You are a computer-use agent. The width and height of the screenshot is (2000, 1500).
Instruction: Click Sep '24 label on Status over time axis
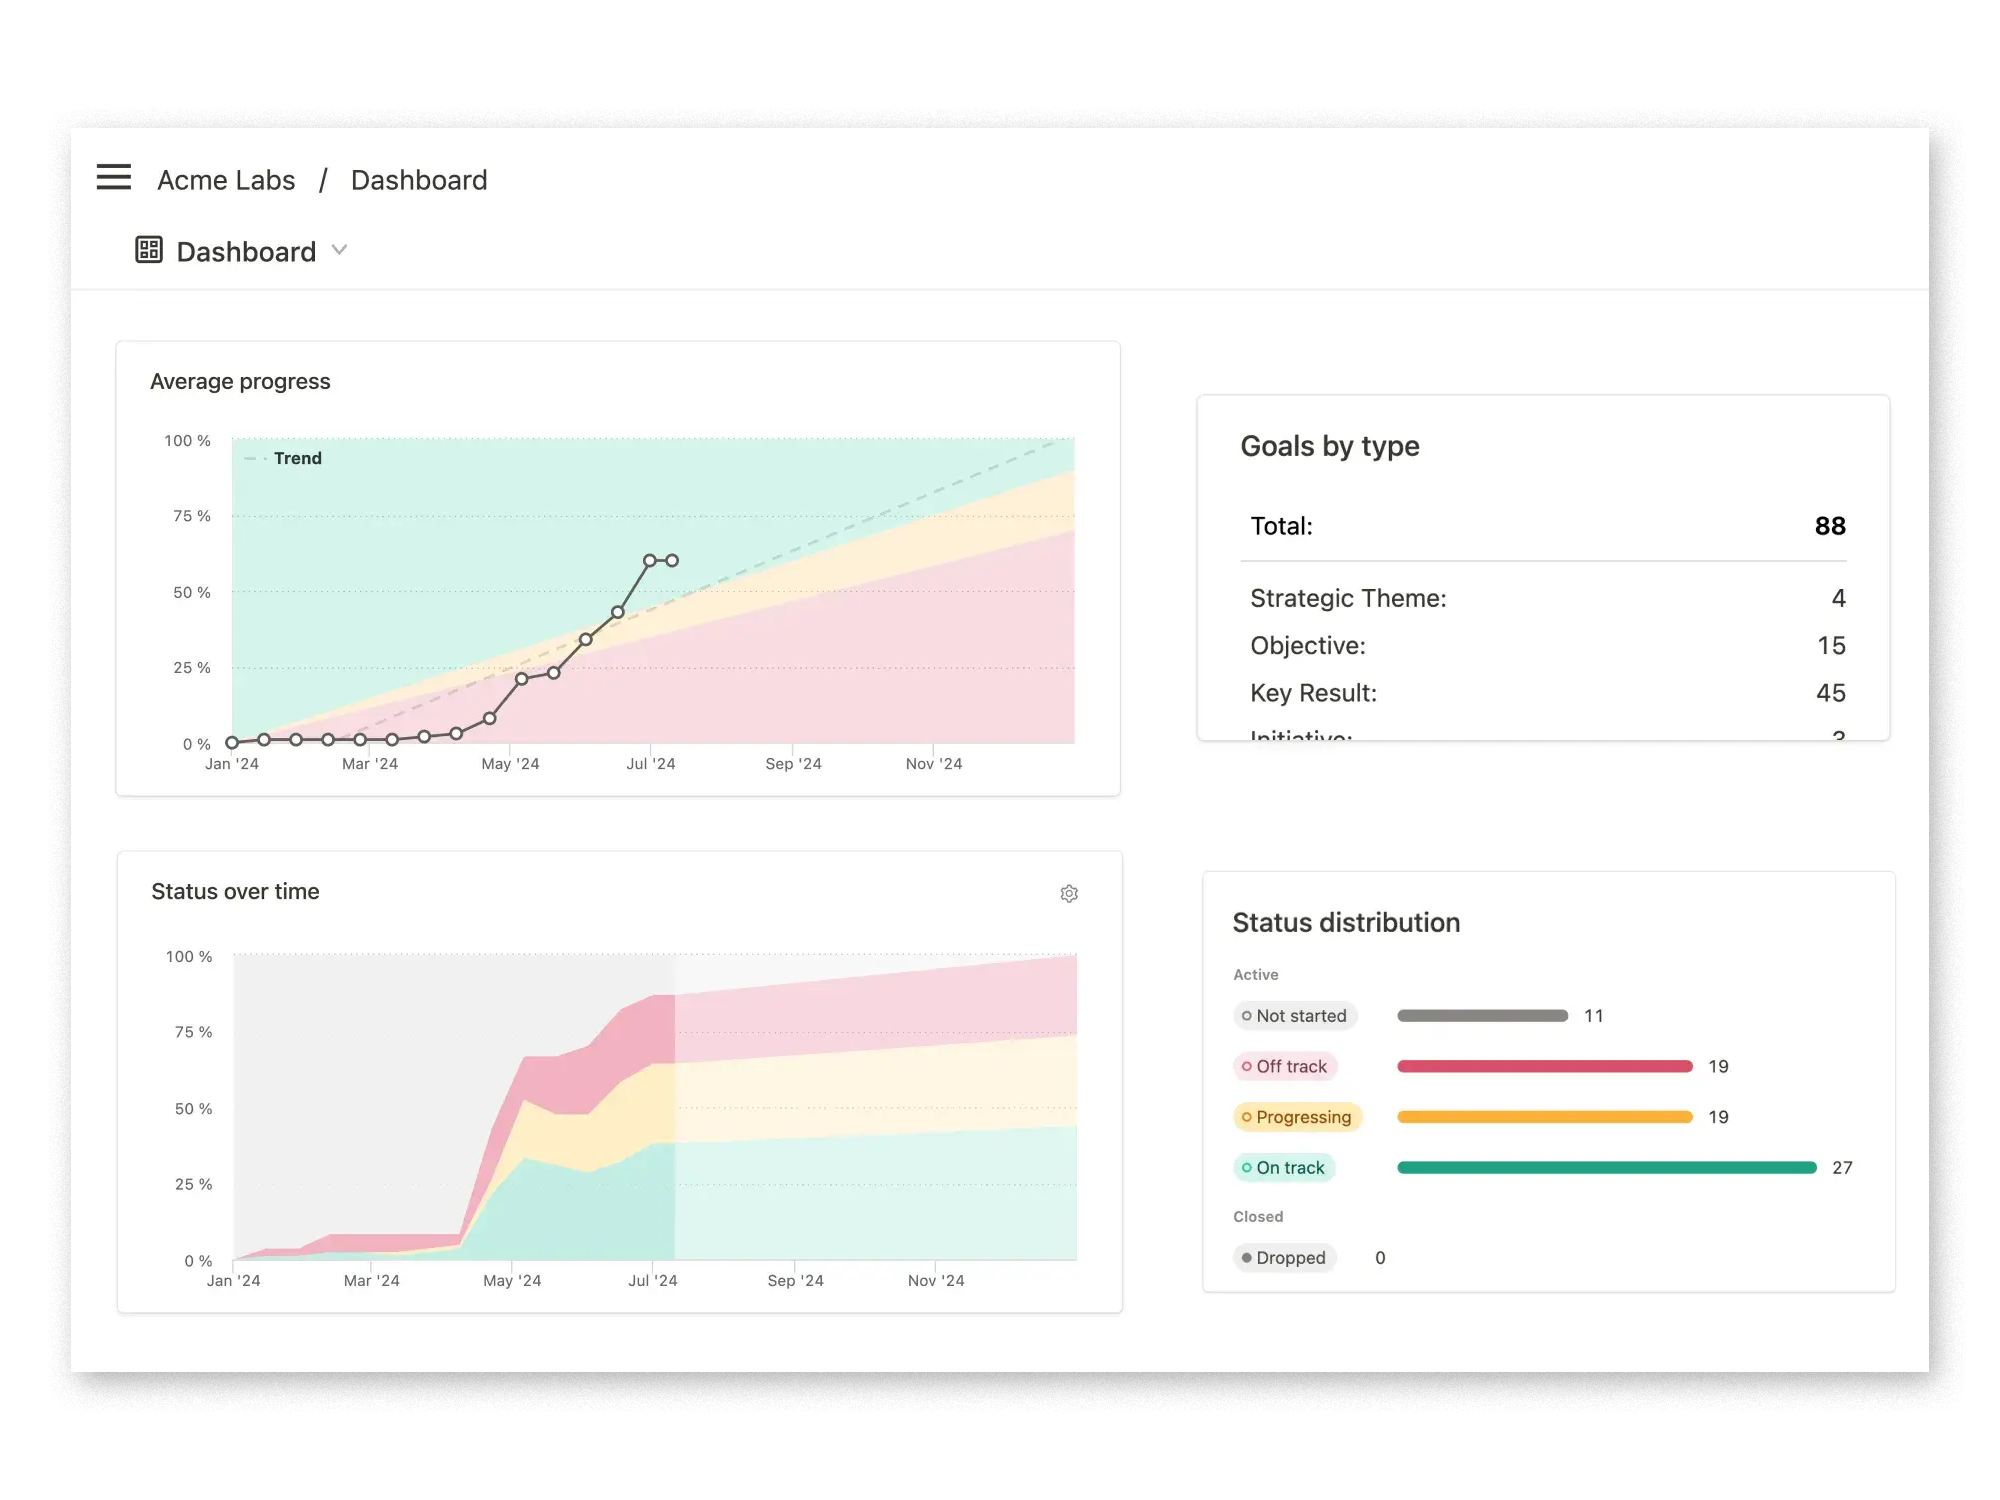pyautogui.click(x=796, y=1281)
